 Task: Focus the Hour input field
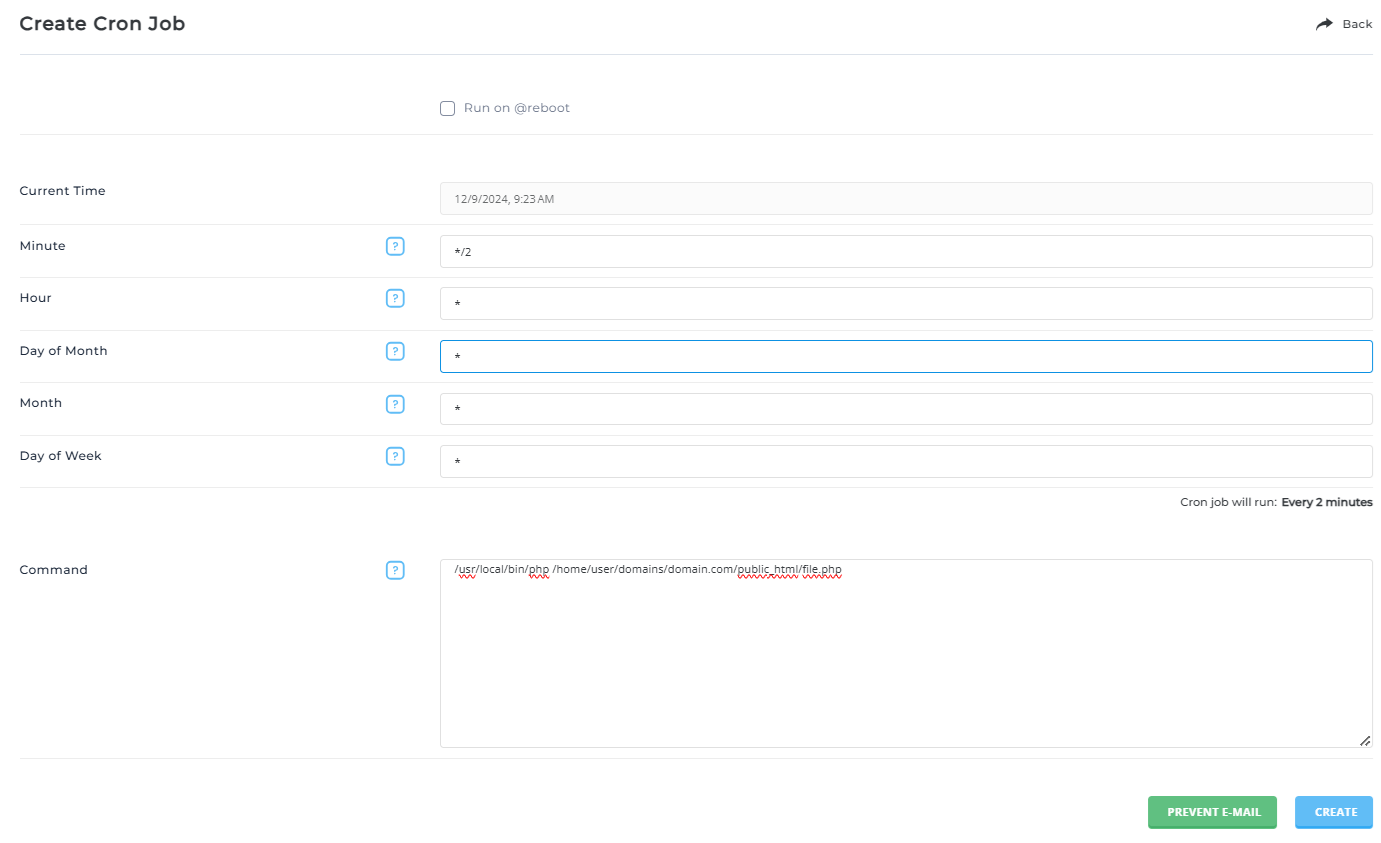click(x=906, y=303)
